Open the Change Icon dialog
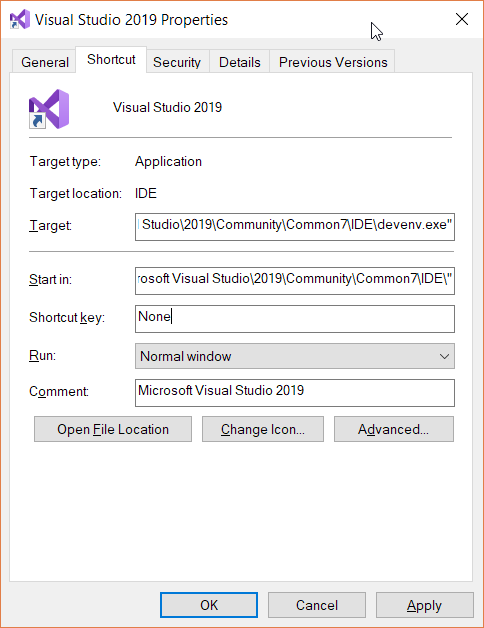The width and height of the screenshot is (484, 628). [263, 429]
